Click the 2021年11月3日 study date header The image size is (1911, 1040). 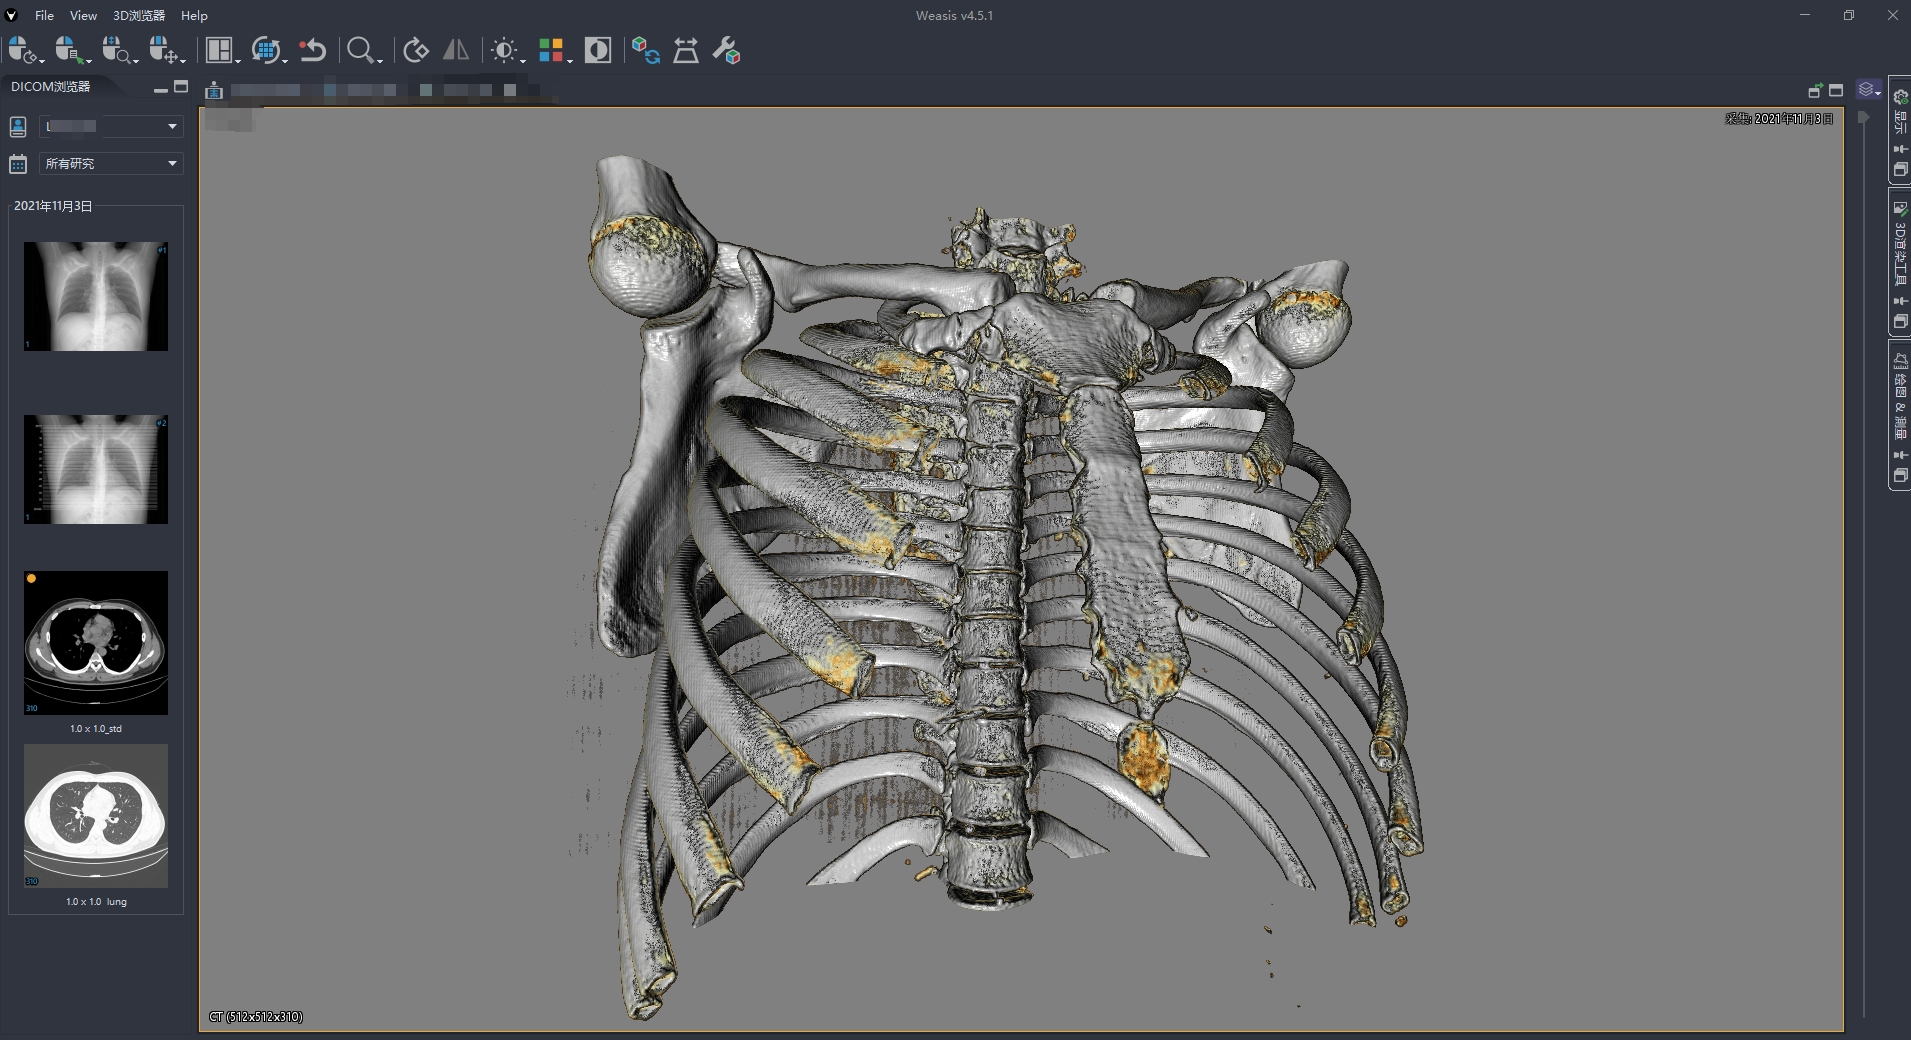pos(53,206)
